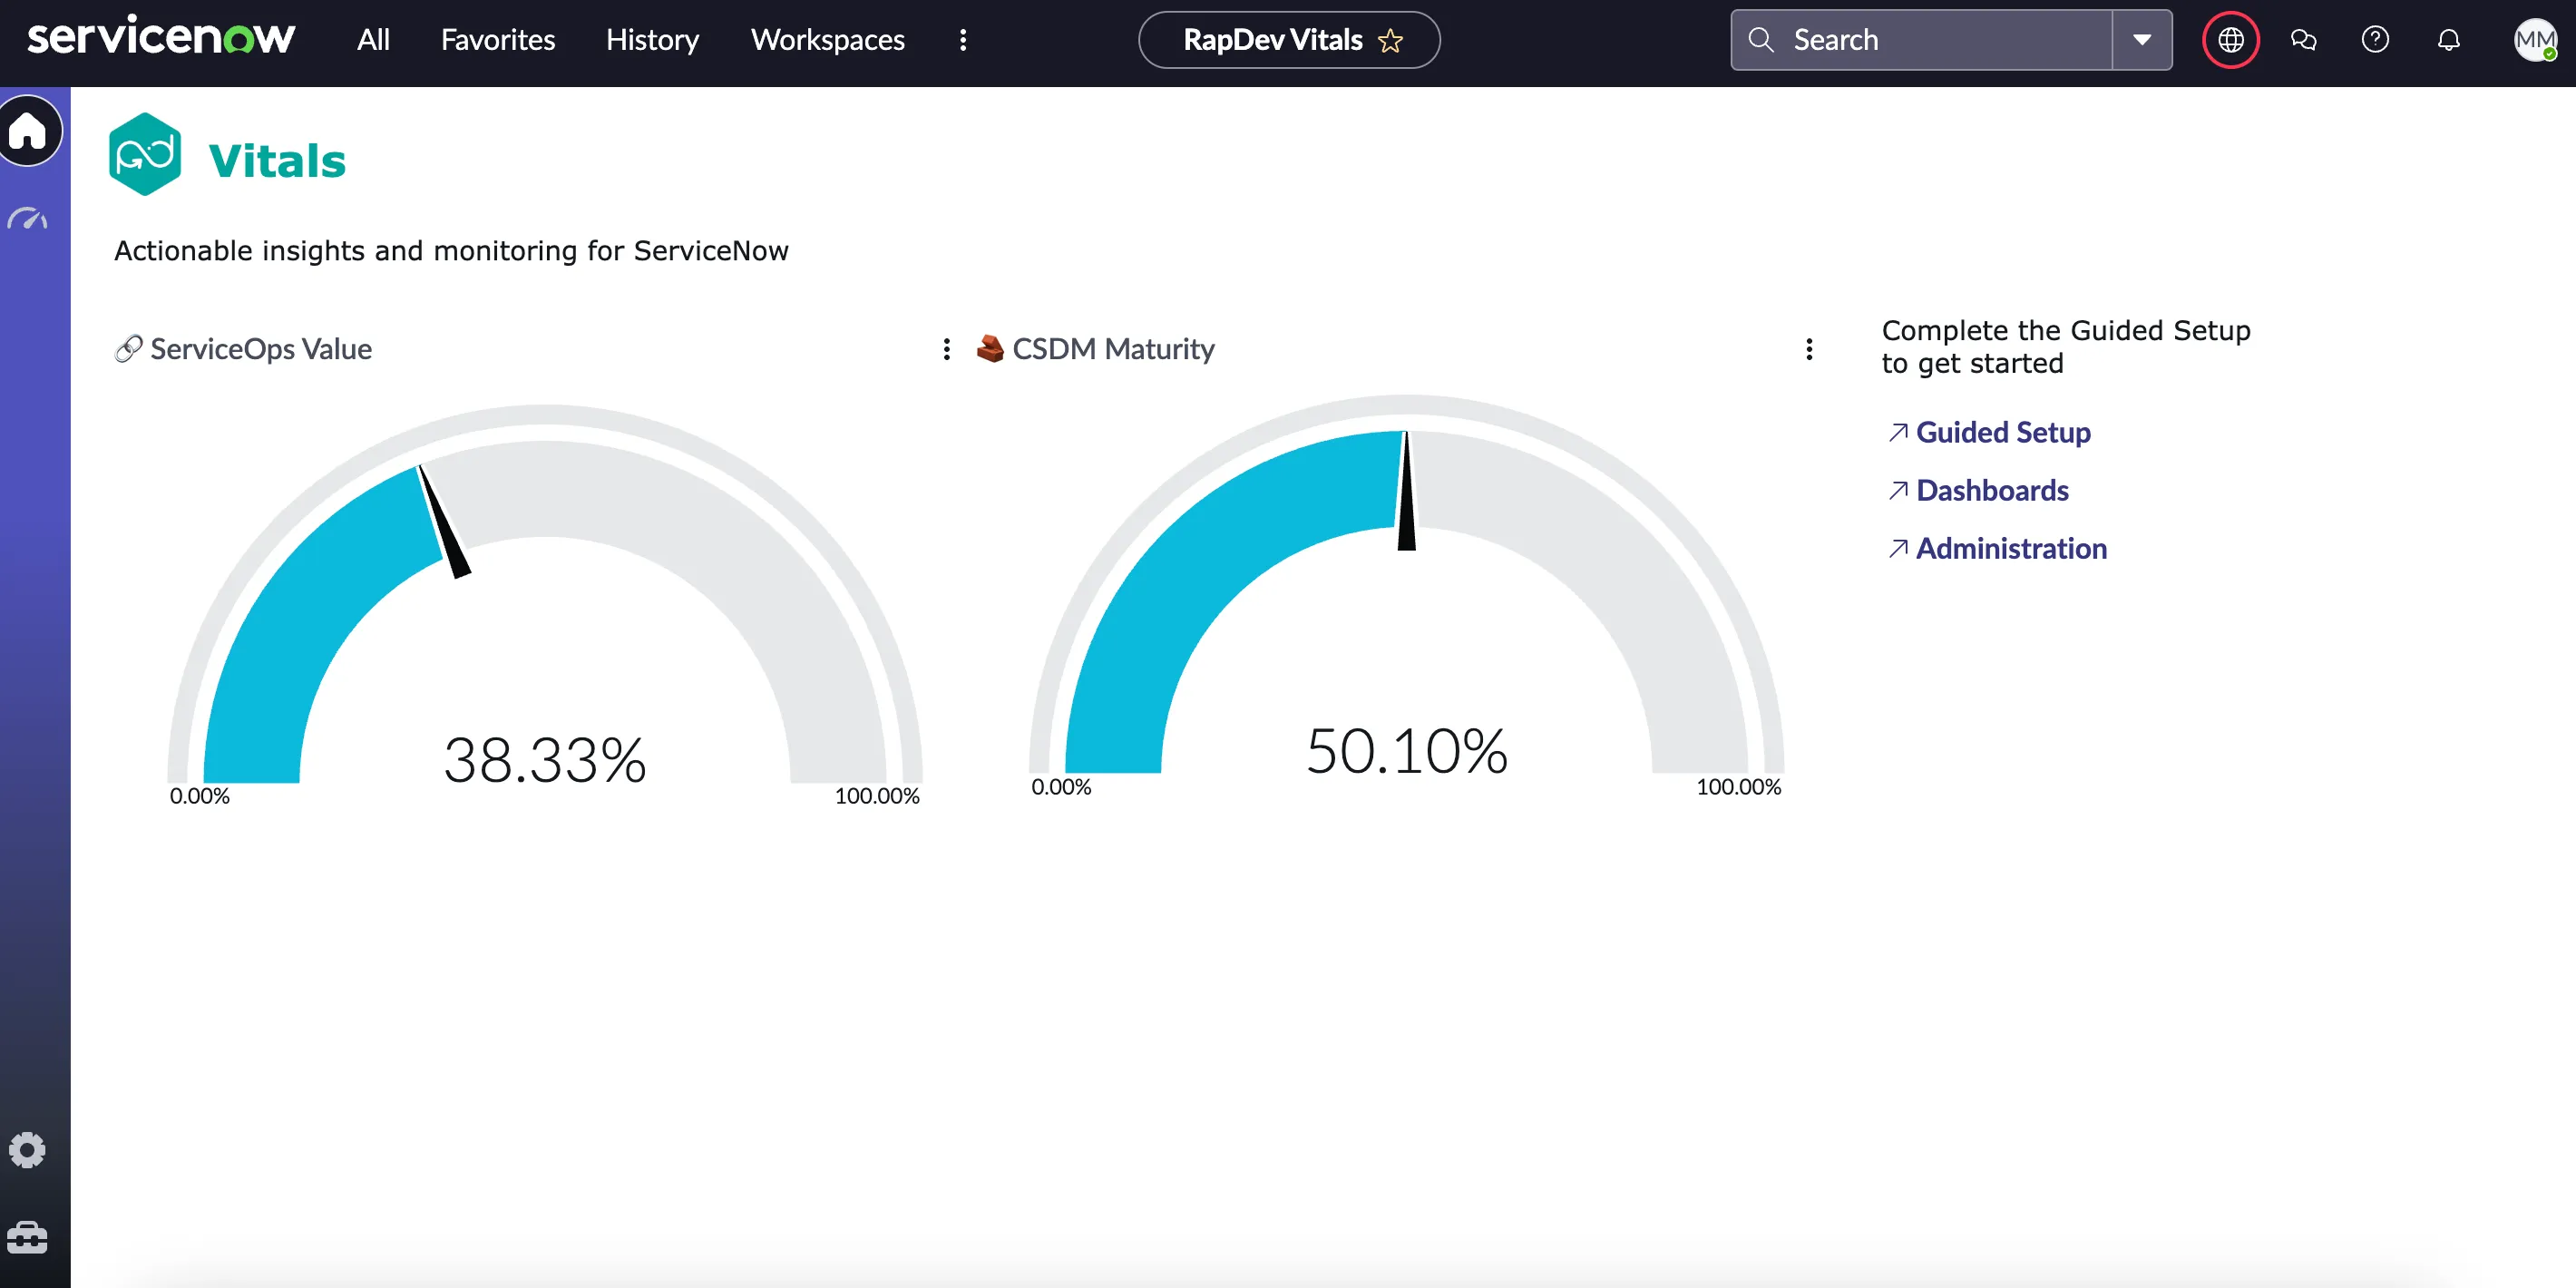
Task: Expand the search scope dropdown arrow
Action: pos(2142,40)
